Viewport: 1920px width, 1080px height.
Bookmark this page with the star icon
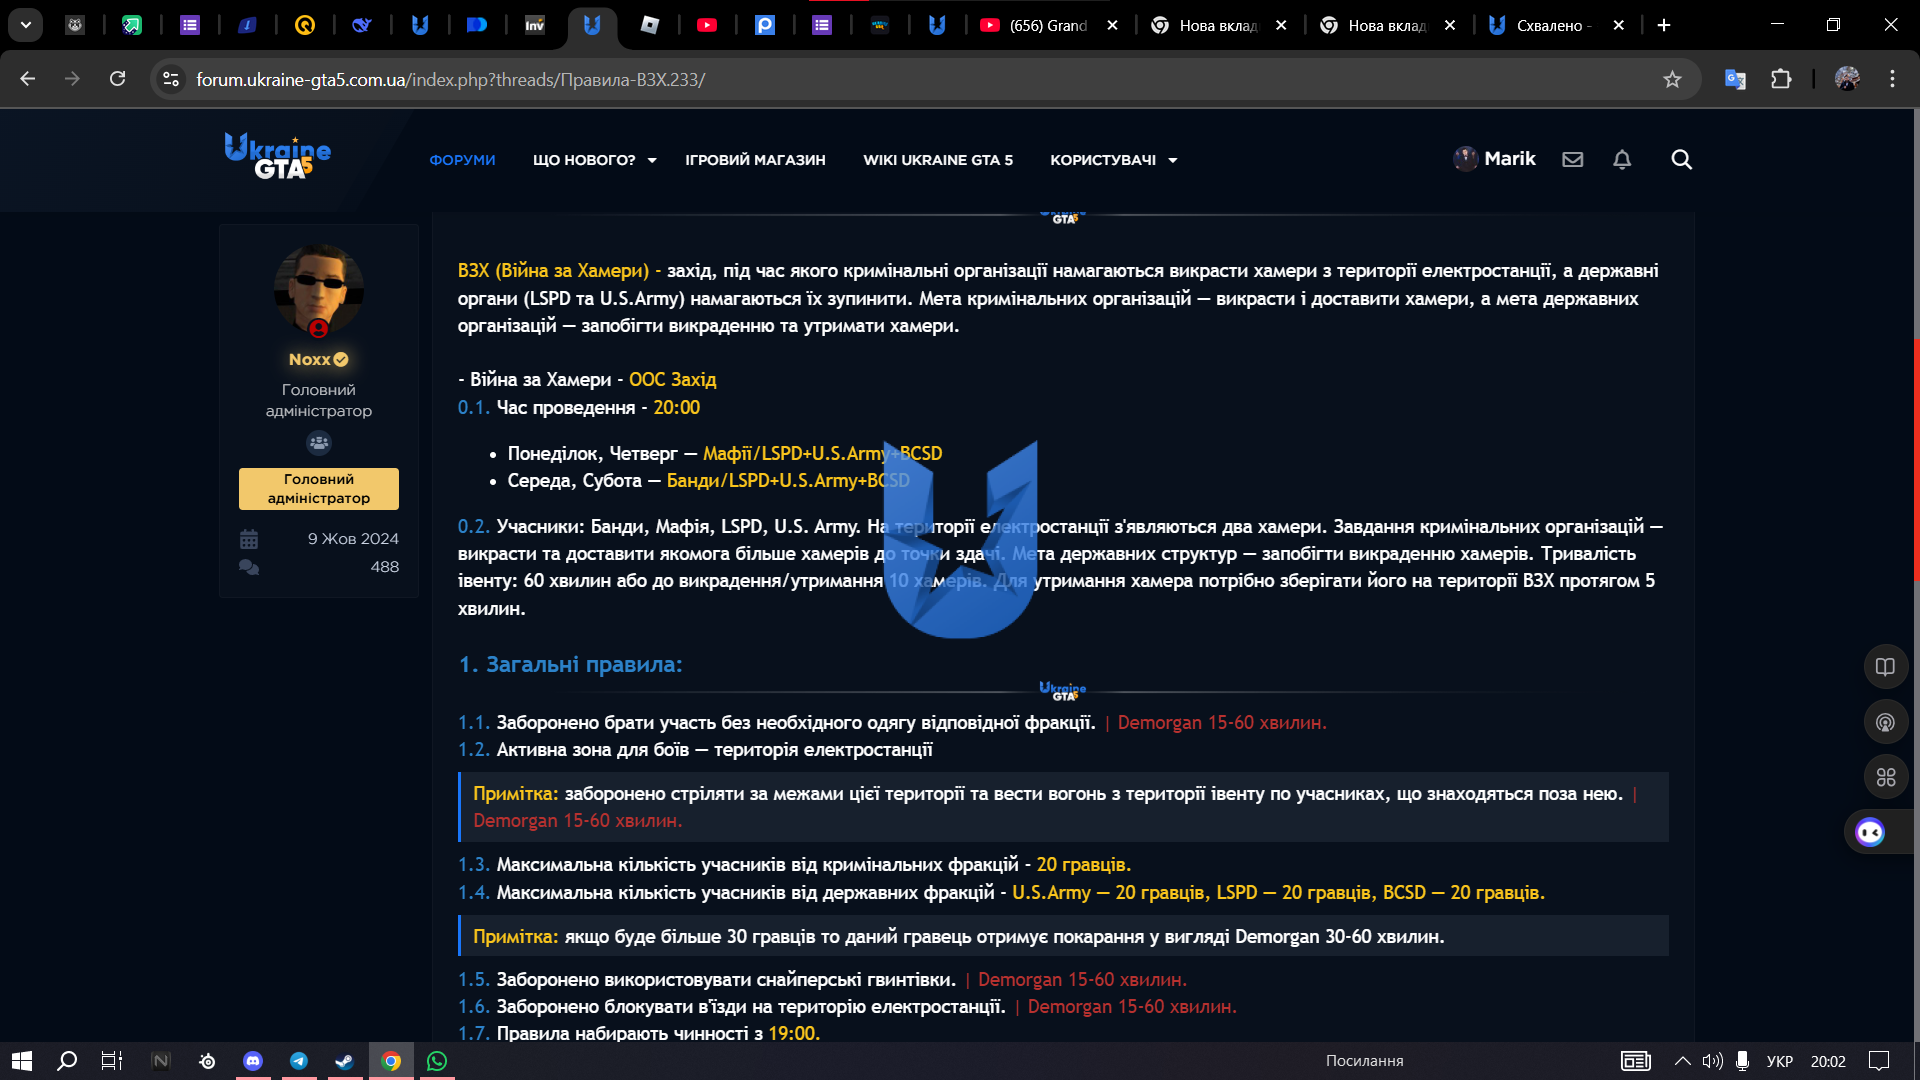[x=1672, y=79]
